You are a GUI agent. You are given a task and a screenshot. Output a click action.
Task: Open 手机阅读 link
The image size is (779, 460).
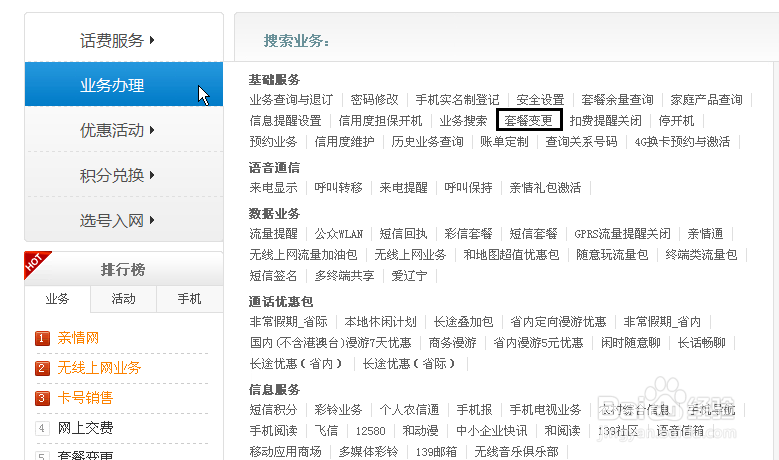(273, 431)
